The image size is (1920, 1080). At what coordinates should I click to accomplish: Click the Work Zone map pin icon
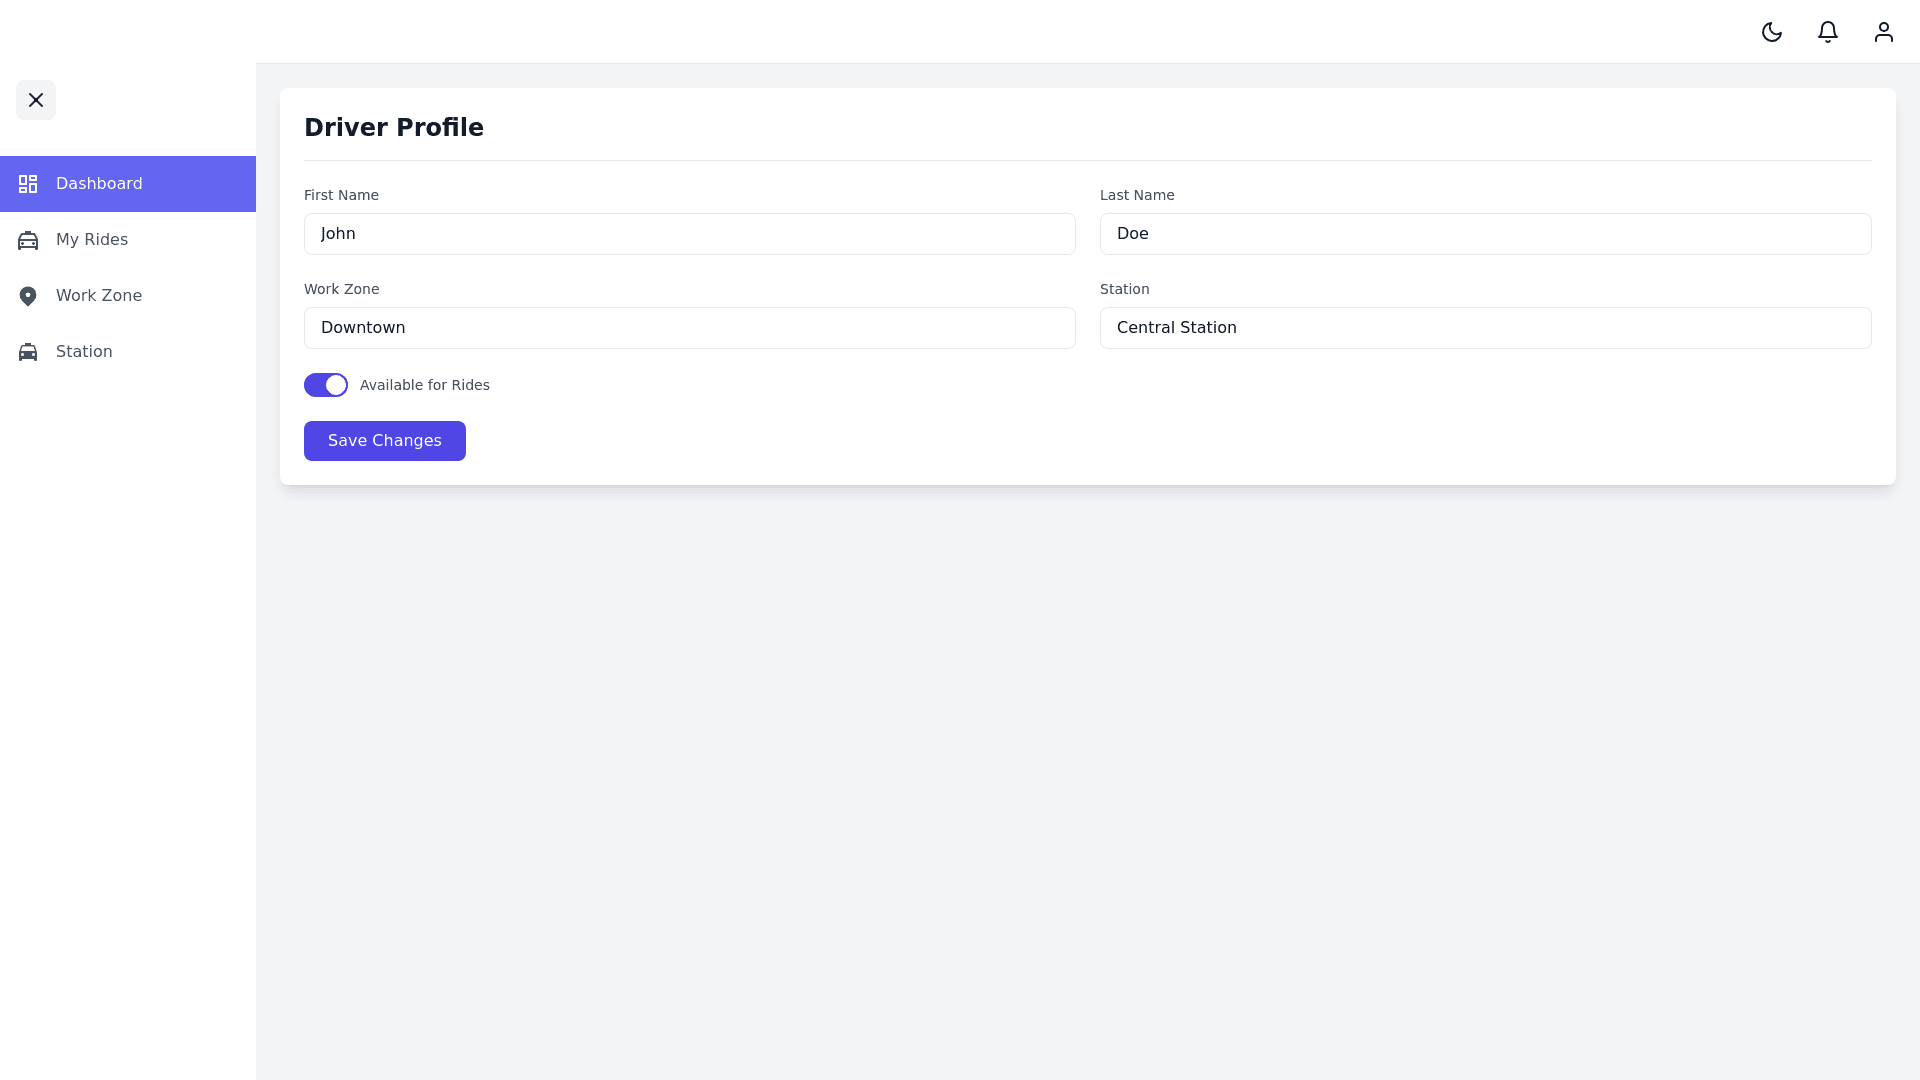28,296
